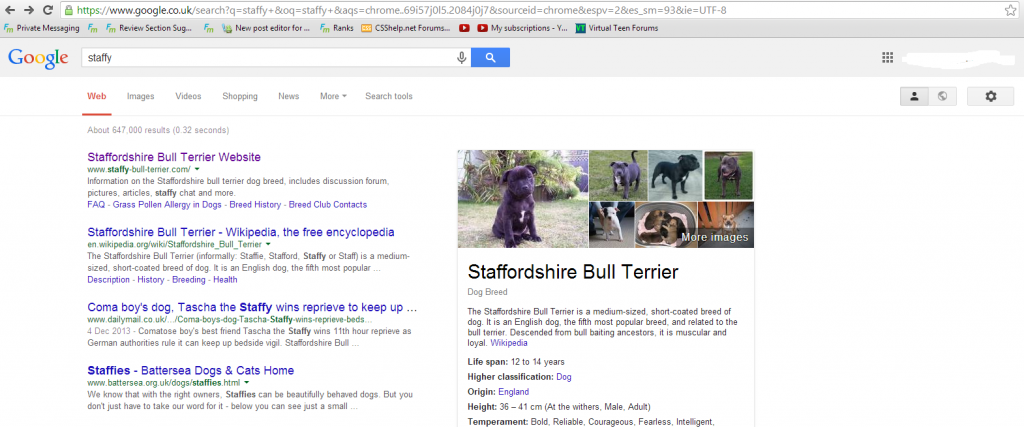Follow the Dog higher classification link
This screenshot has height=427, width=1024.
coord(564,377)
